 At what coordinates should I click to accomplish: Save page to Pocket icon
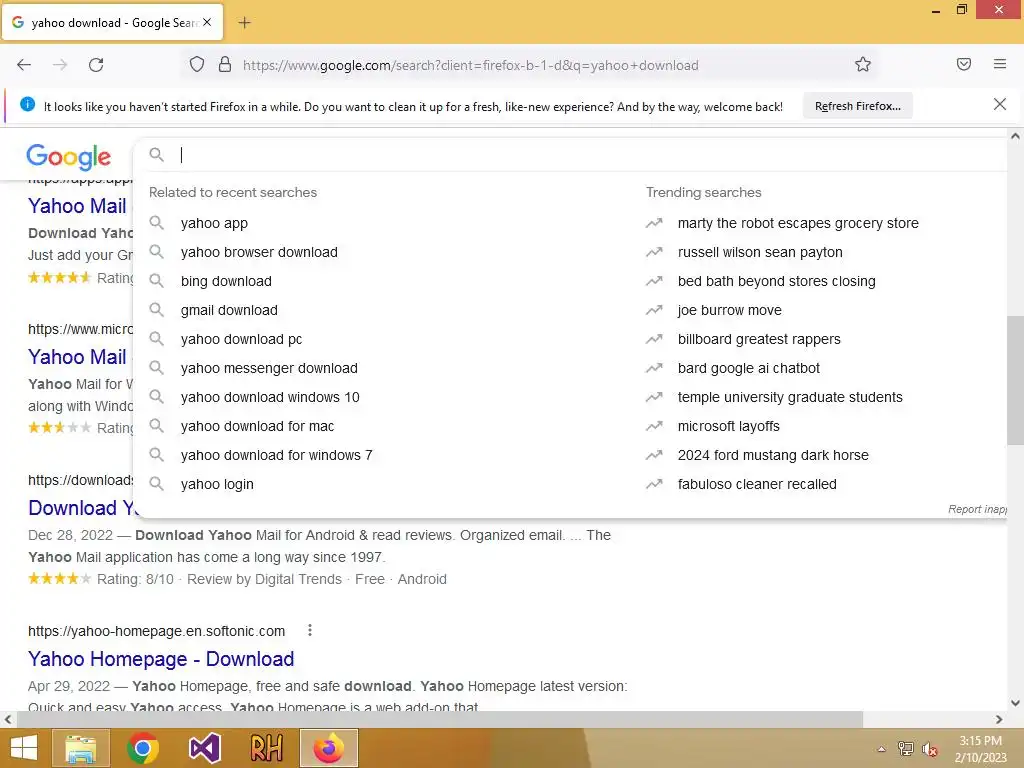[x=964, y=64]
